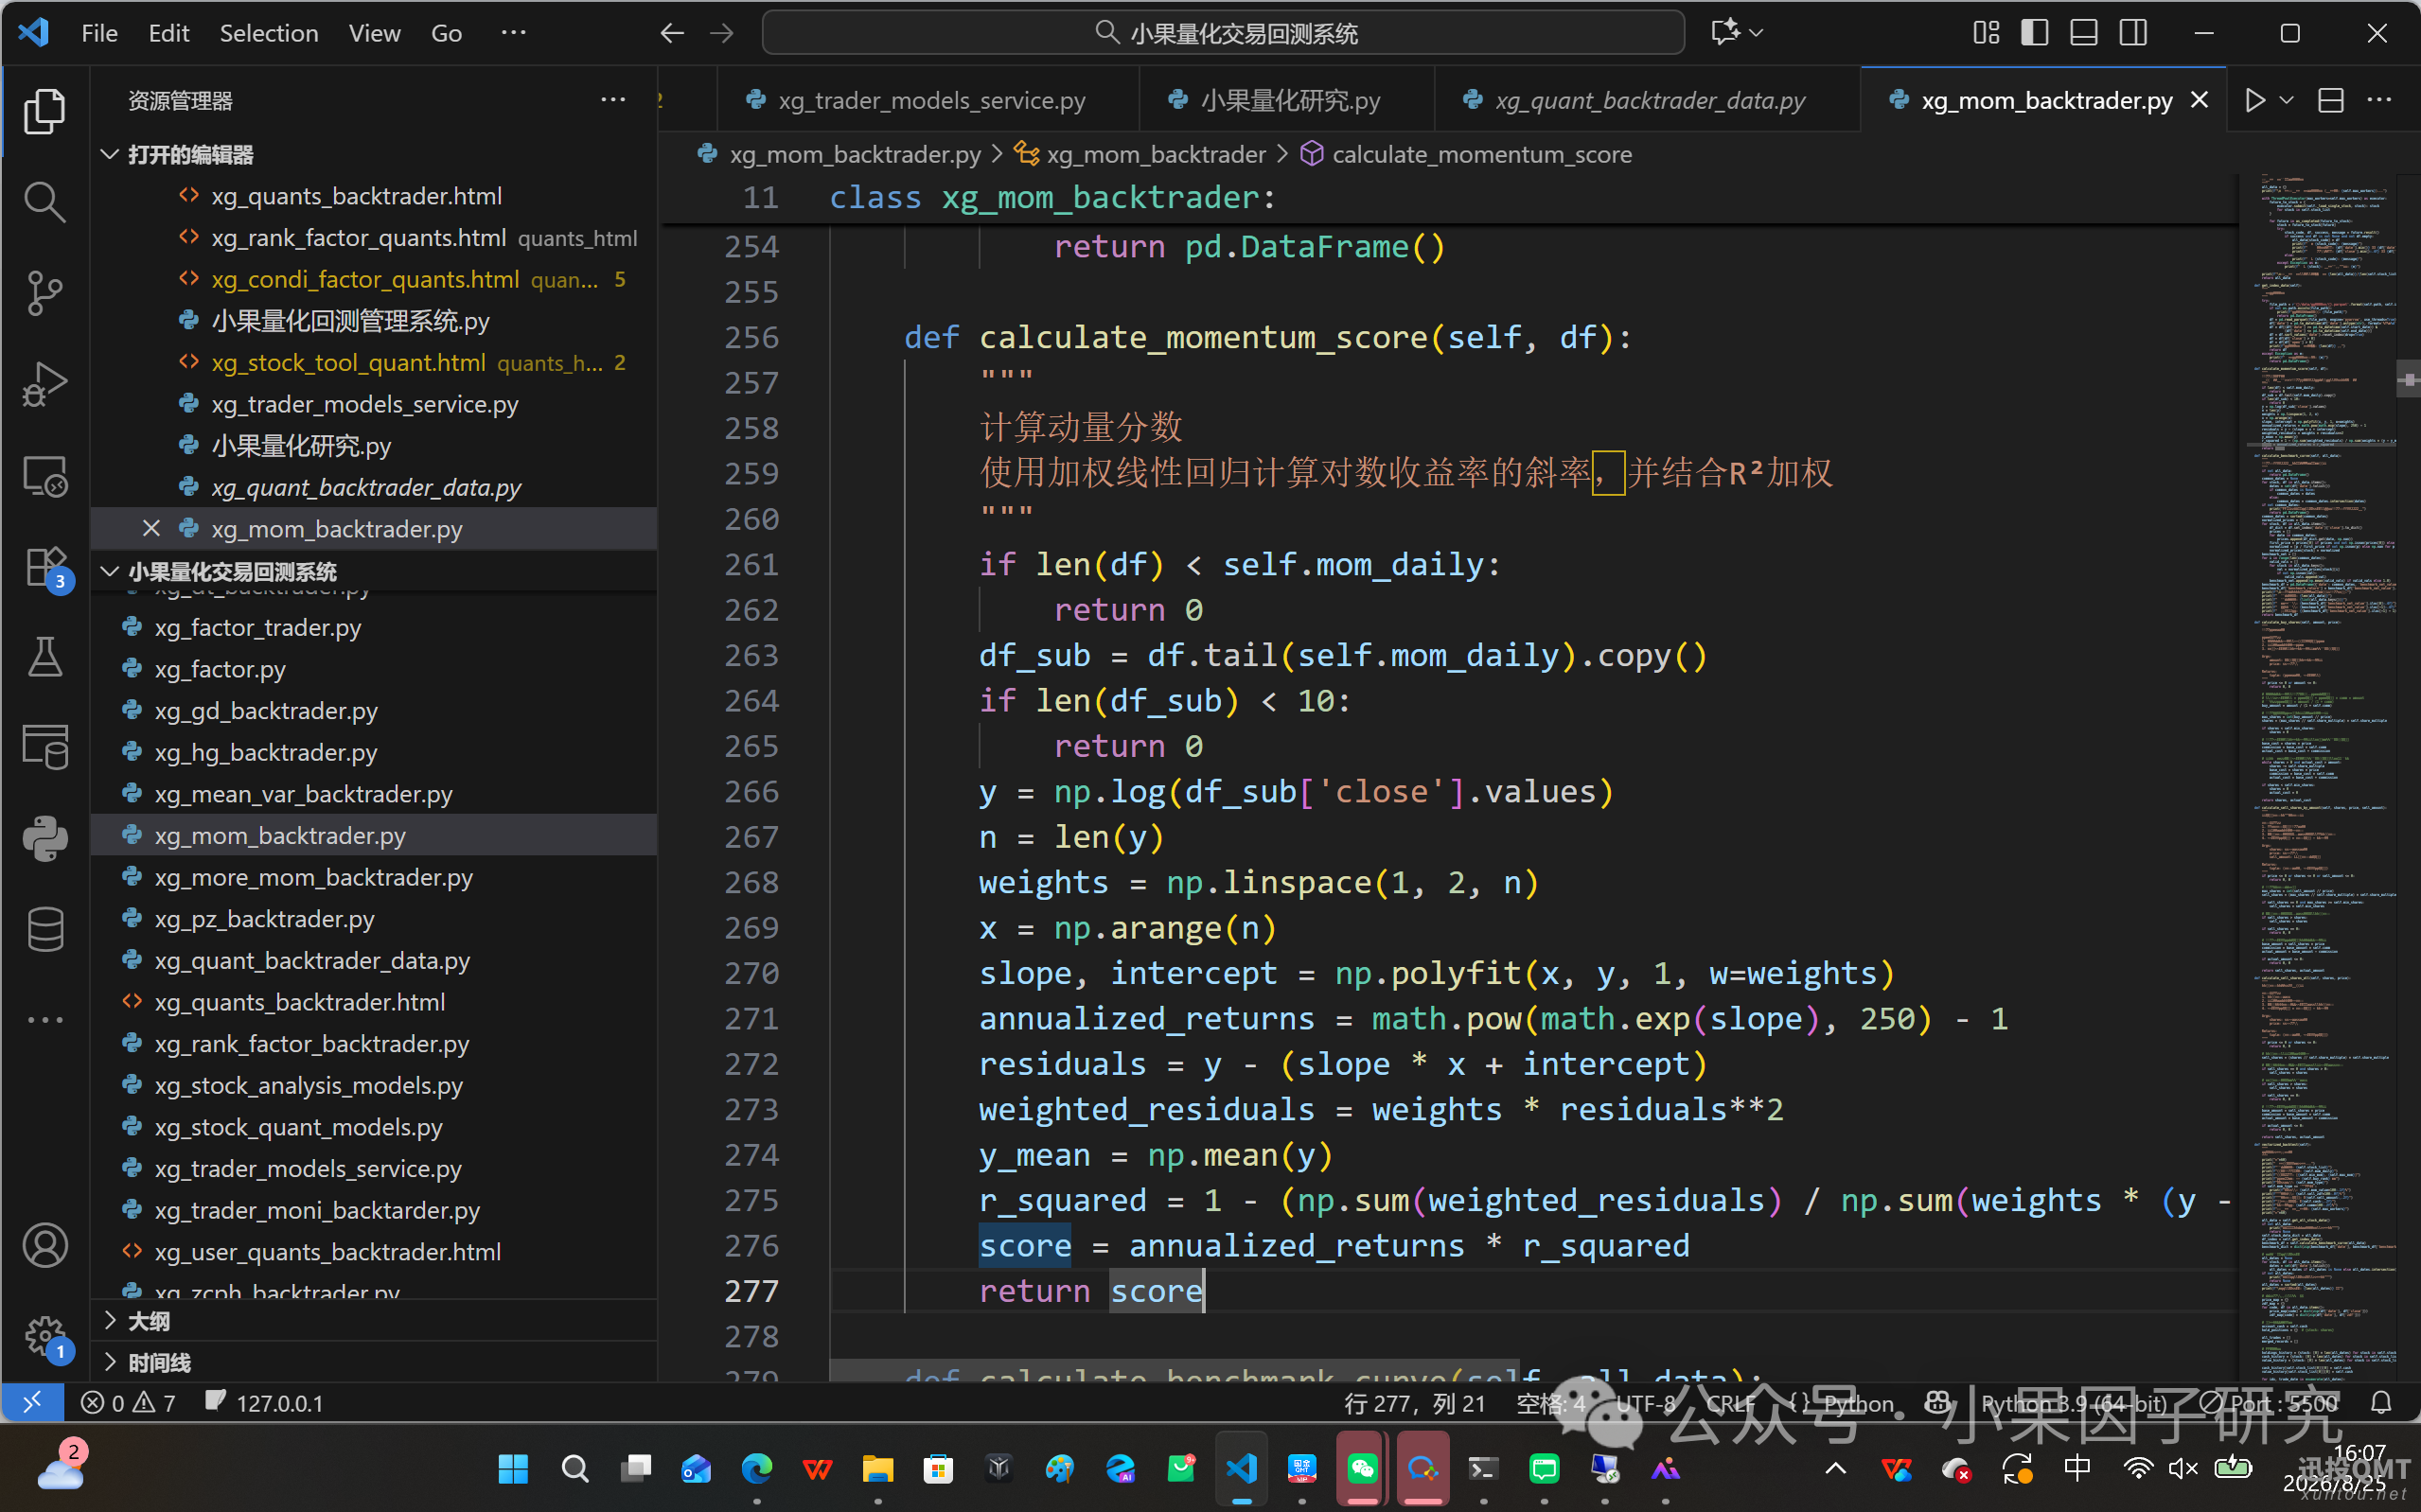Toggle the primary side bar visibility

pos(2034,33)
